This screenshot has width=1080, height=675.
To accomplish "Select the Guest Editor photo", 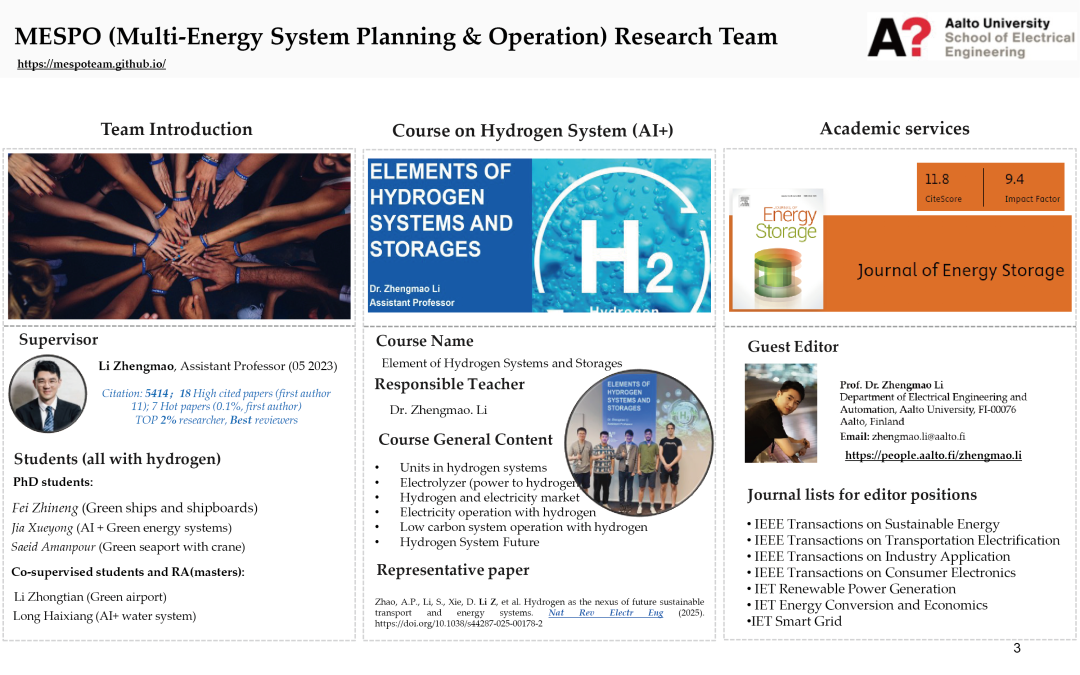I will point(780,413).
